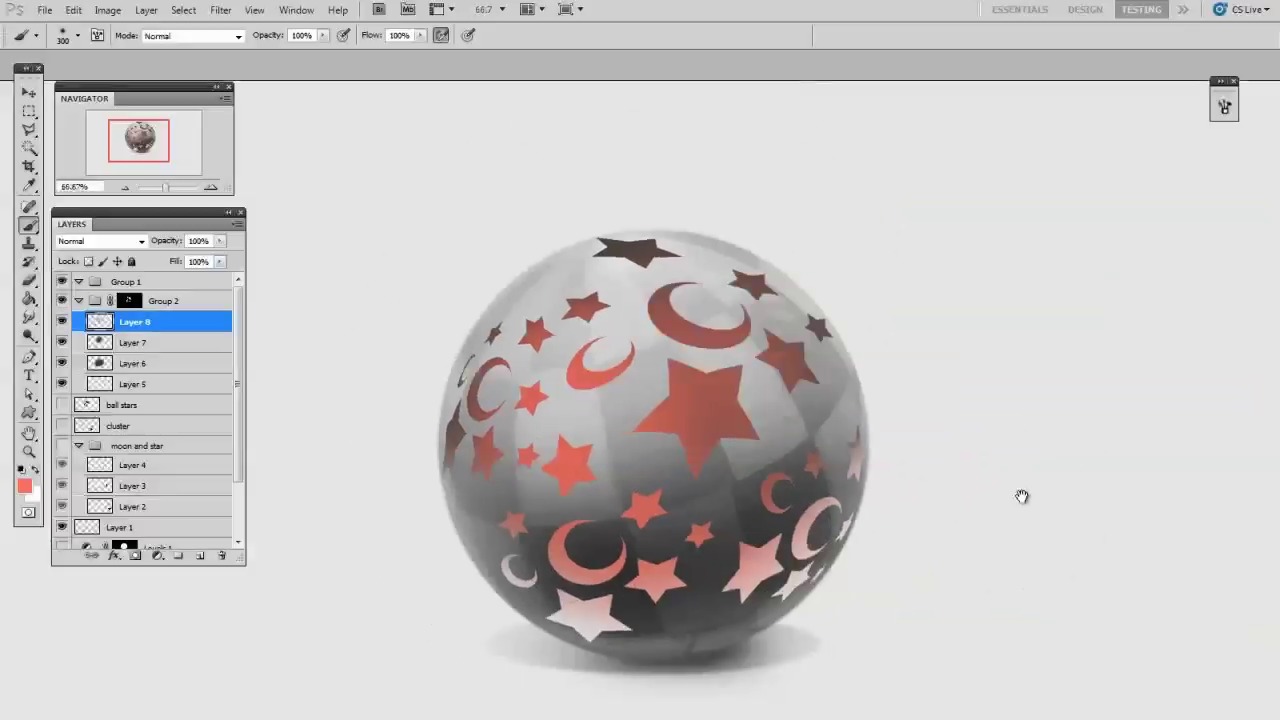Select the Quick Selection tool
Screen dimensions: 1280x720
(29, 148)
